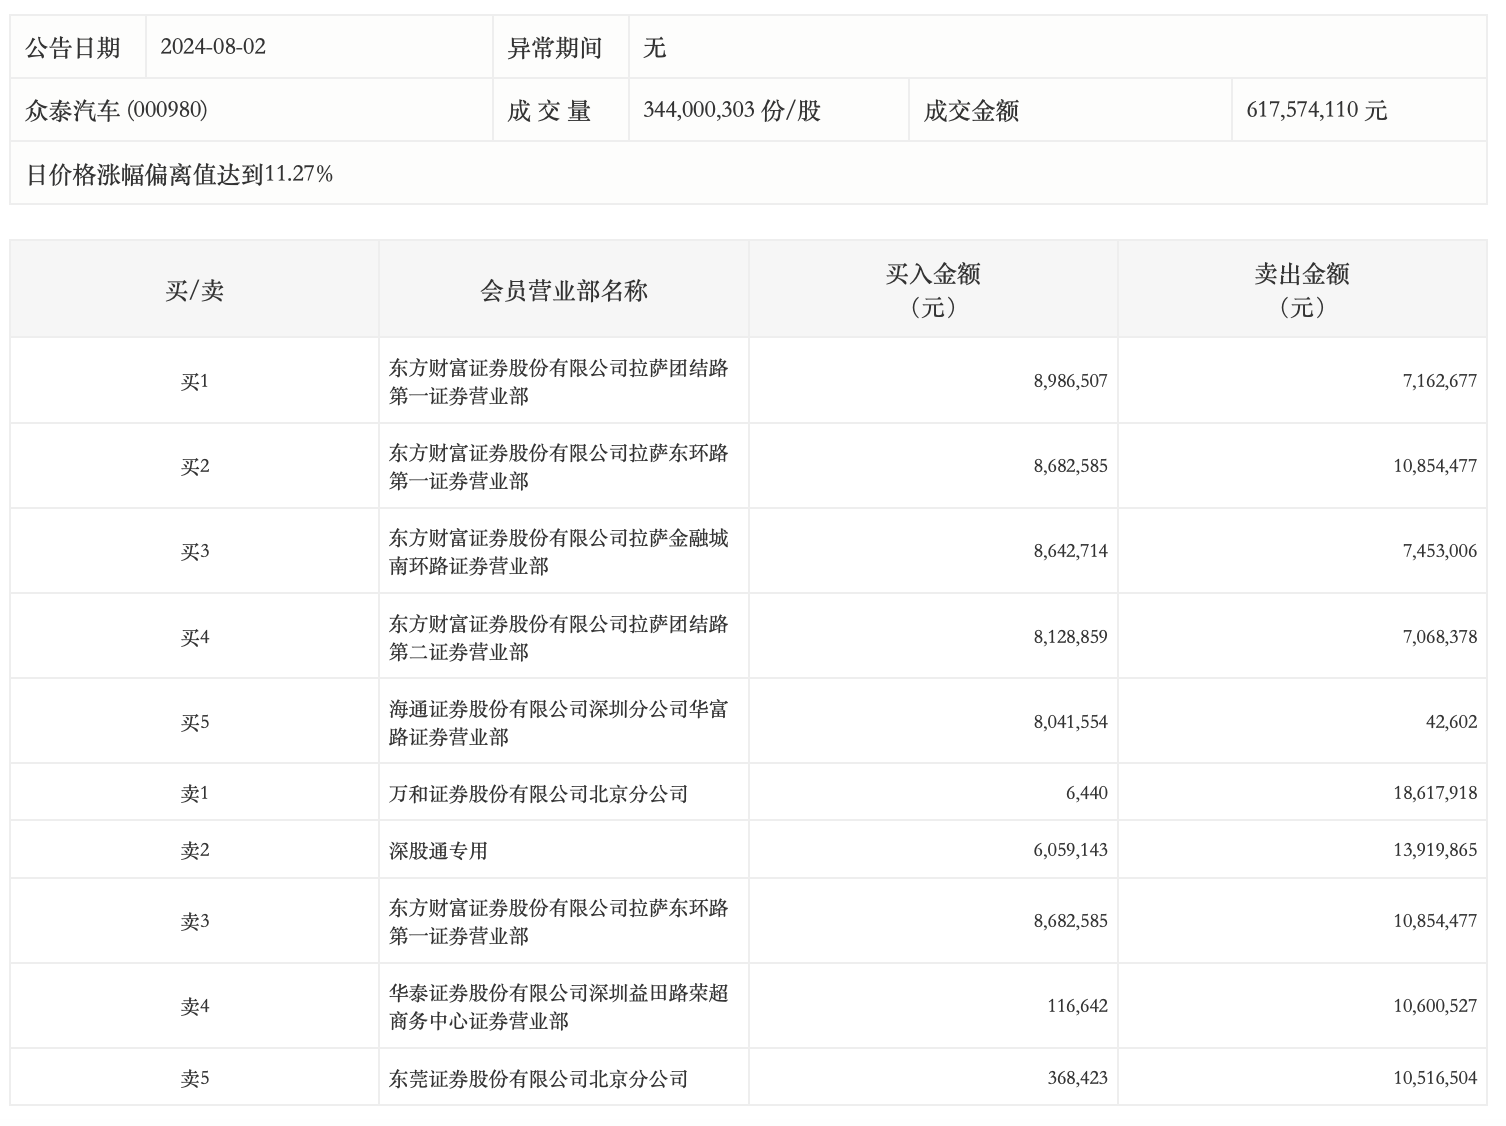Click the announcement date 2024-08-02
This screenshot has height=1126, width=1506.
[x=213, y=47]
